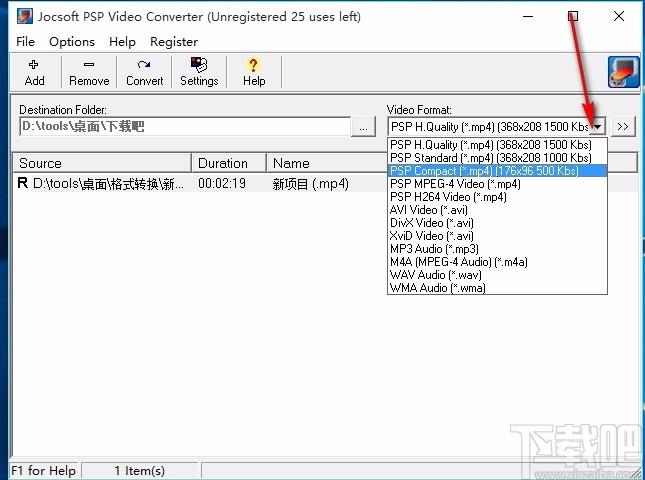Image resolution: width=645 pixels, height=480 pixels.
Task: Click the Video Format dropdown arrow
Action: [x=597, y=127]
